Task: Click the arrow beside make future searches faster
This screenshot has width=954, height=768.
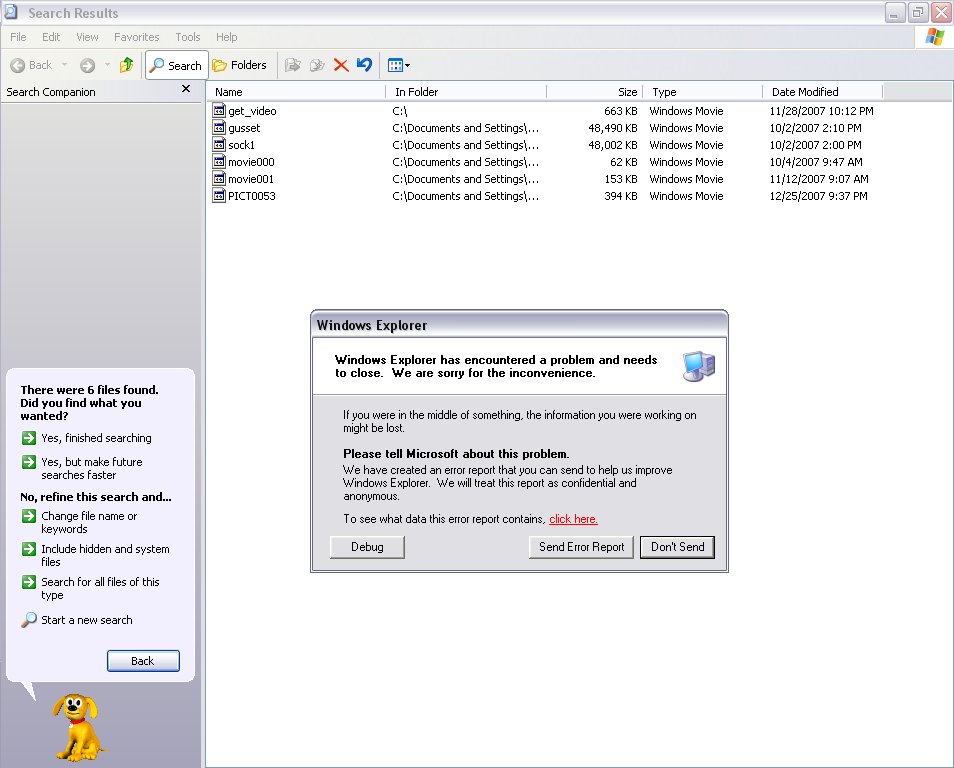Action: click(x=29, y=462)
